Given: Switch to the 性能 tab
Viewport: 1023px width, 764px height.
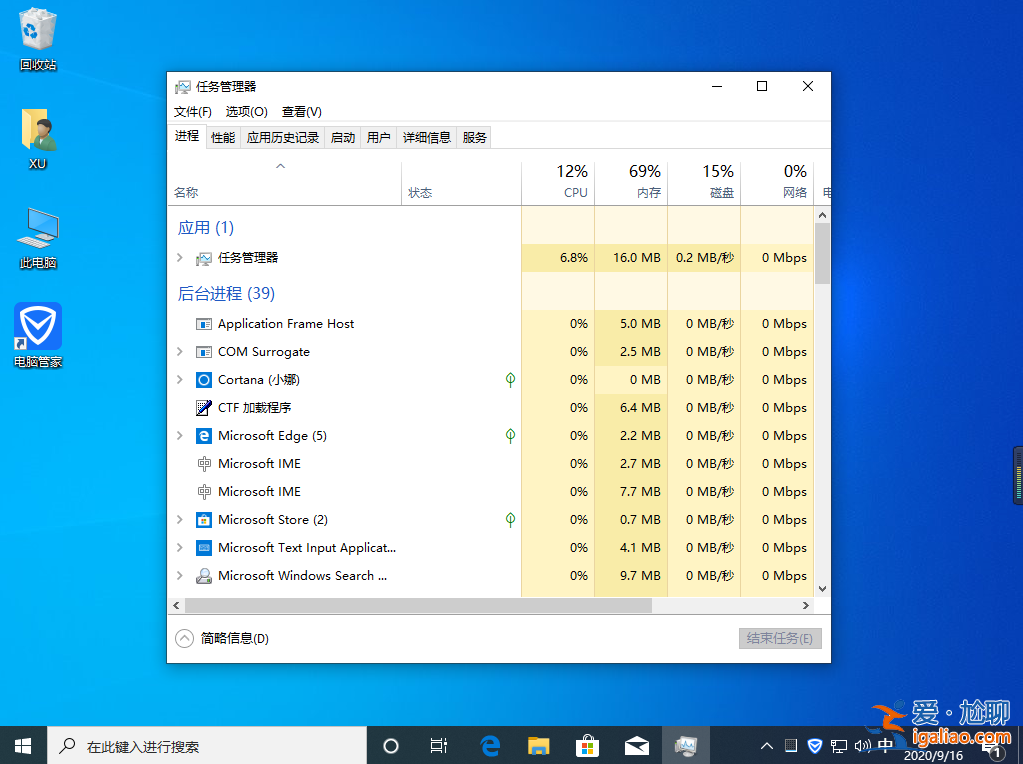Looking at the screenshot, I should (222, 137).
